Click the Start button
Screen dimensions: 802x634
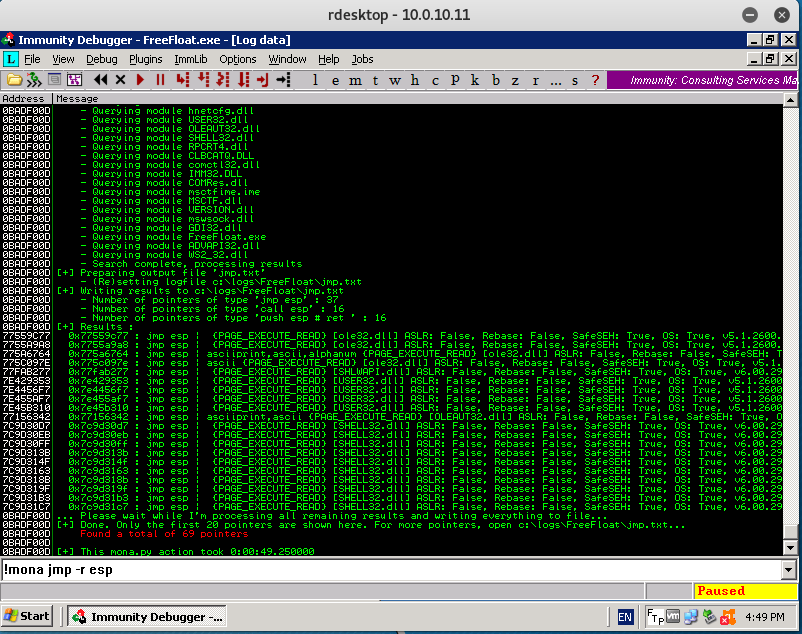click(25, 616)
